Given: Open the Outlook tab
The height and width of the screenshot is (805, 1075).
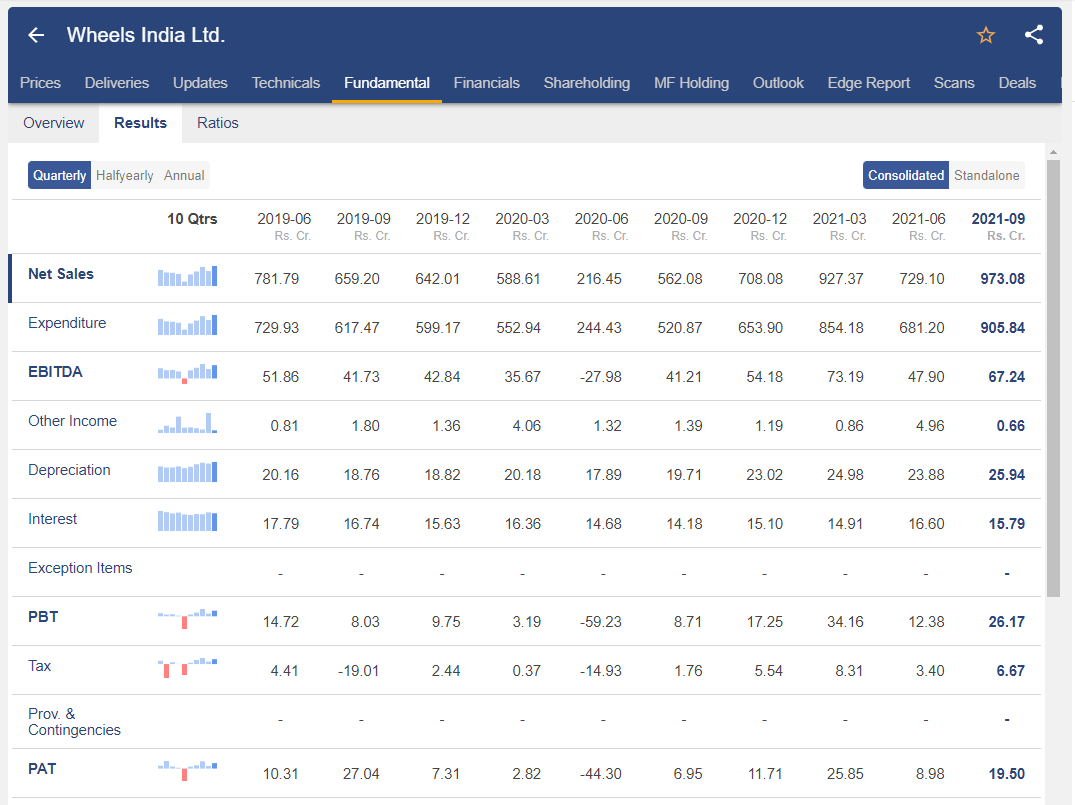Looking at the screenshot, I should [778, 83].
